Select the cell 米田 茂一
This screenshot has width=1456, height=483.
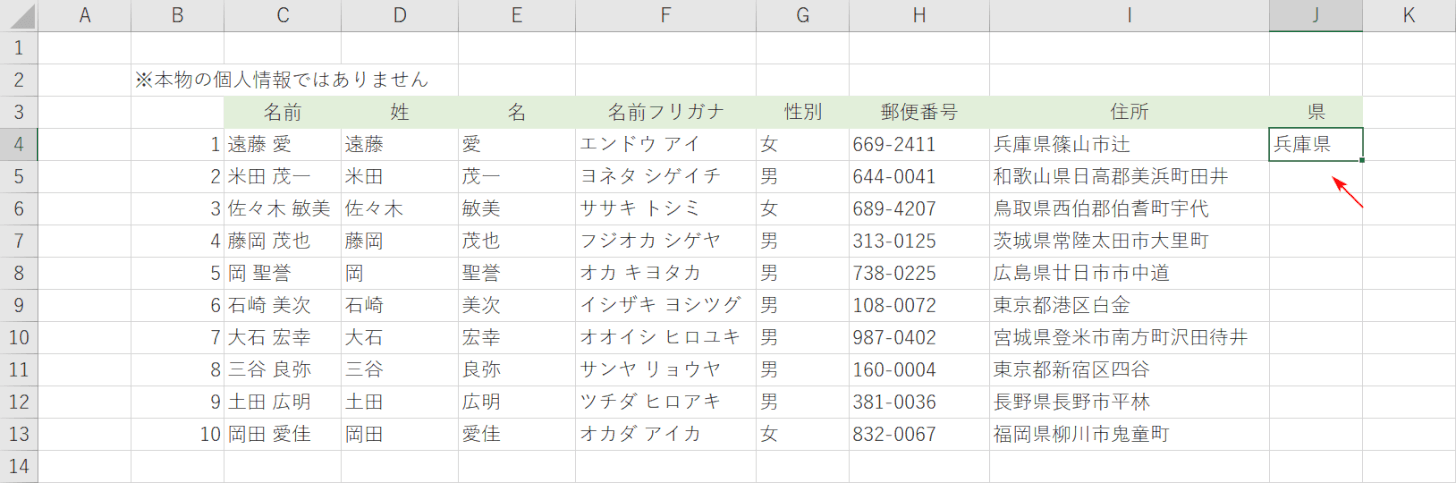pyautogui.click(x=283, y=176)
